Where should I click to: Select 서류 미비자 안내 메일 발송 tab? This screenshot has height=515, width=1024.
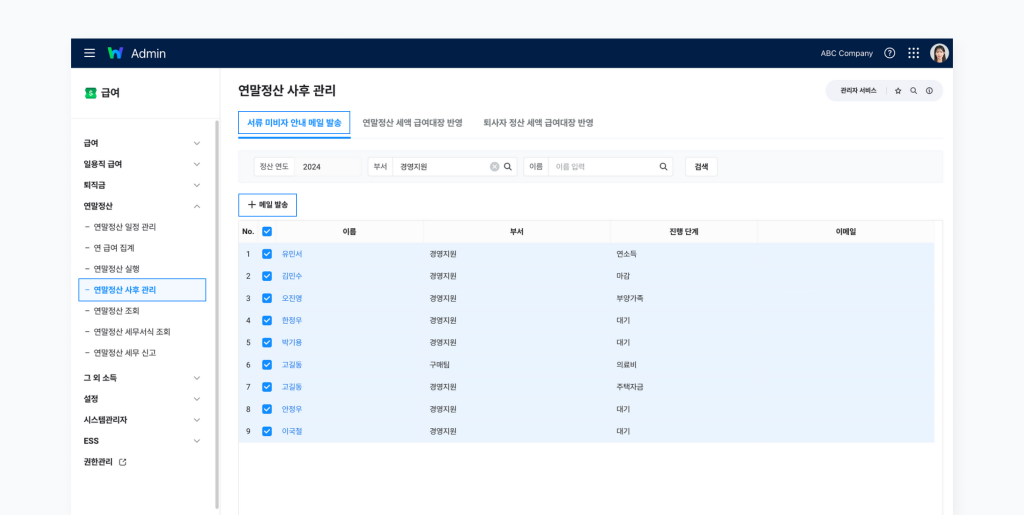(x=294, y=123)
